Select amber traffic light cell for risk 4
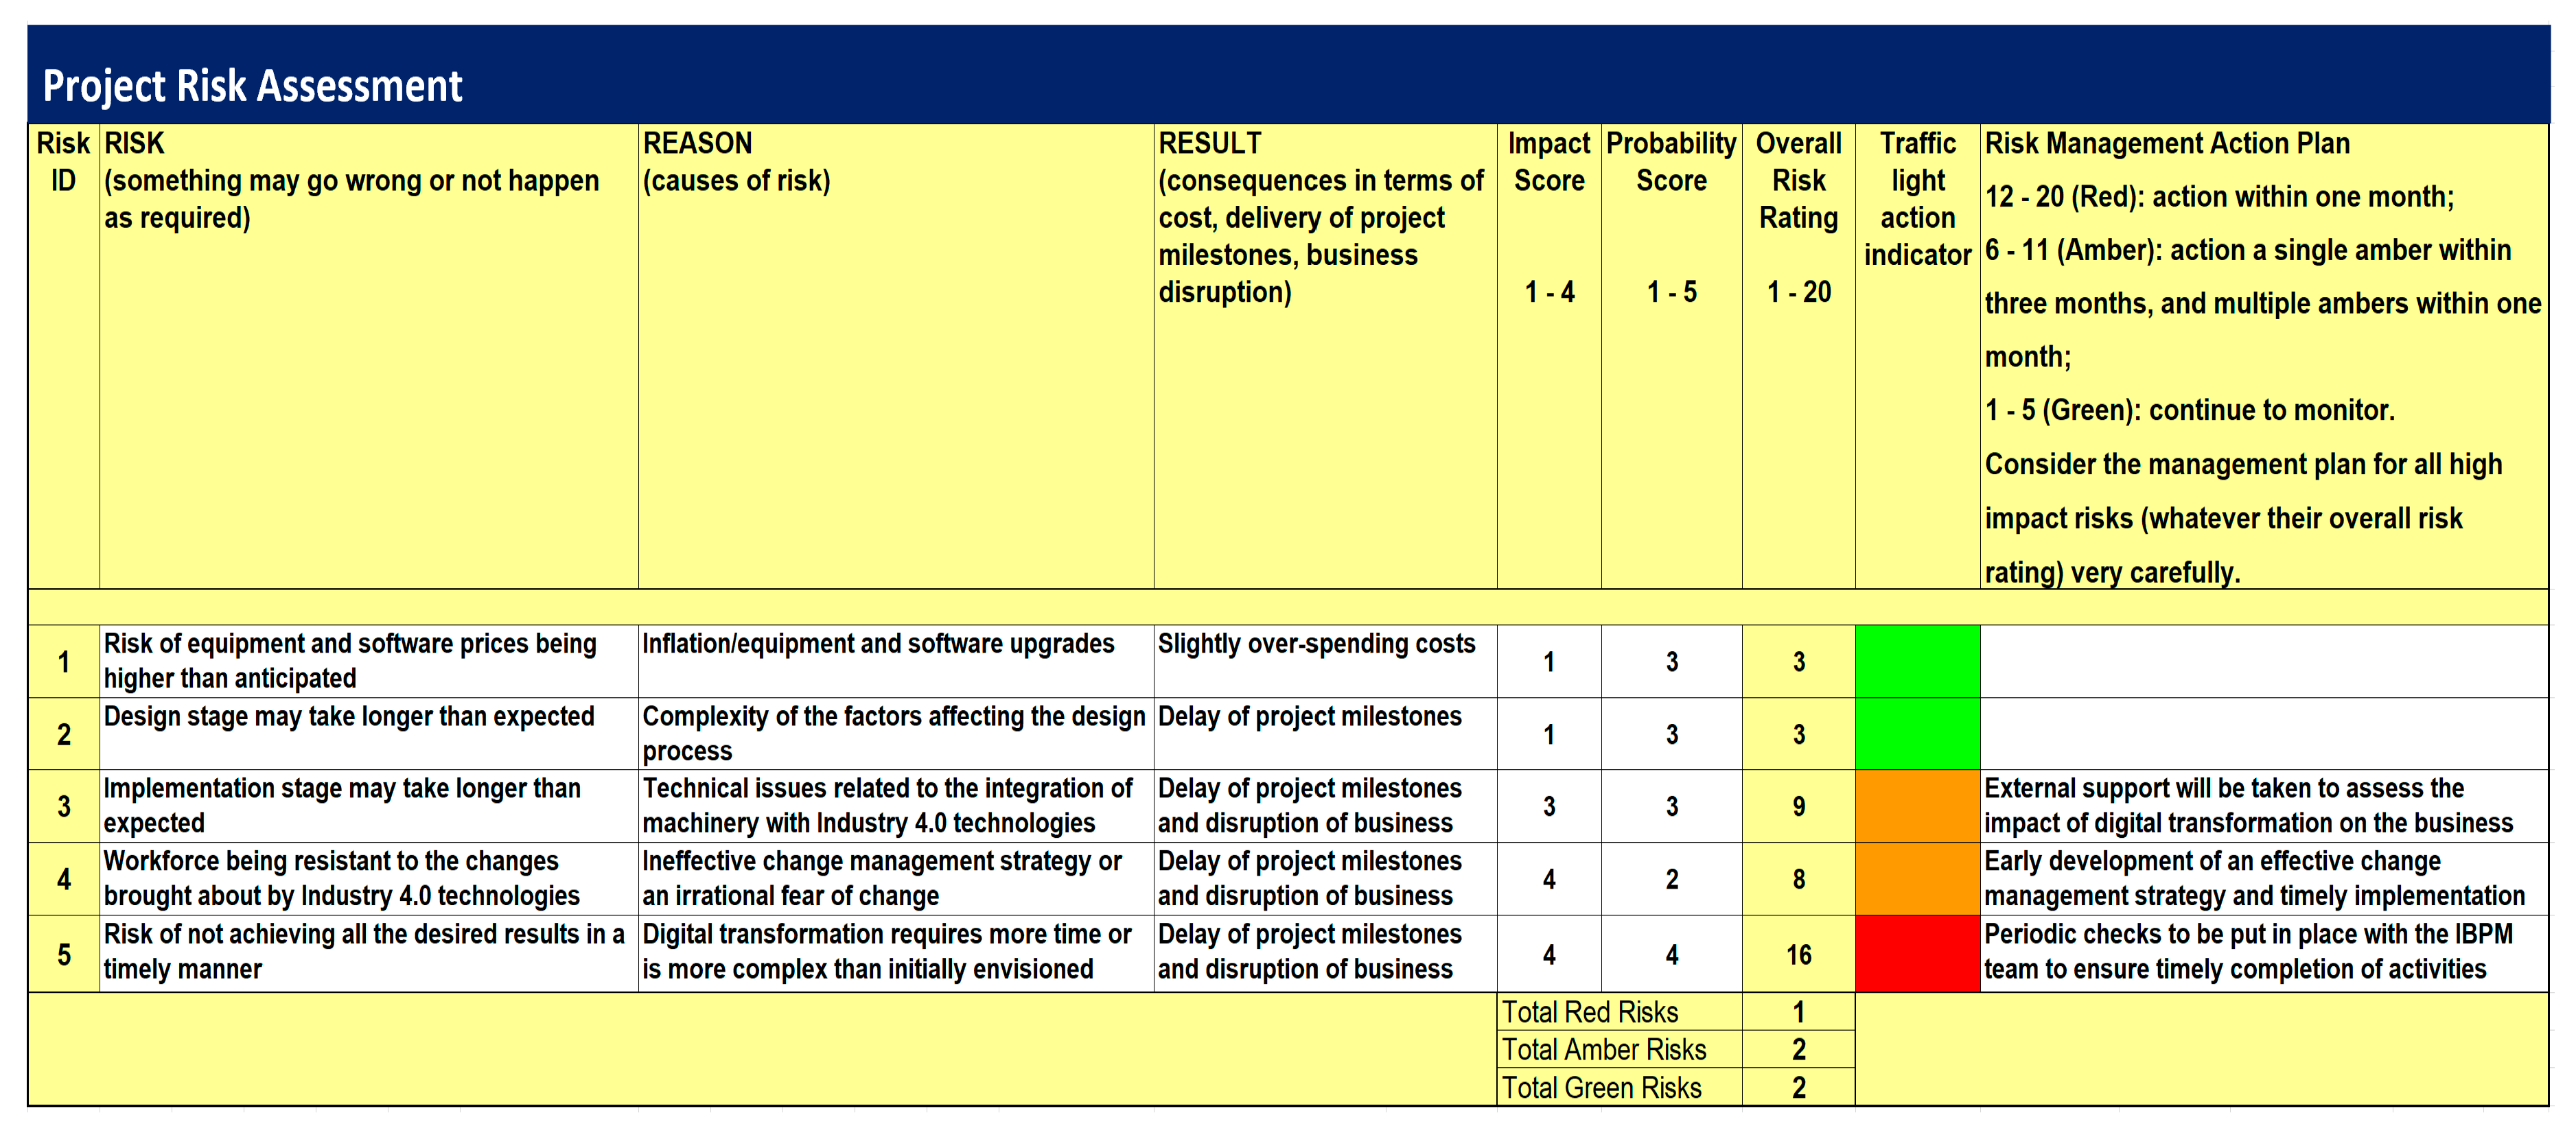This screenshot has height=1135, width=2576. coord(1916,879)
